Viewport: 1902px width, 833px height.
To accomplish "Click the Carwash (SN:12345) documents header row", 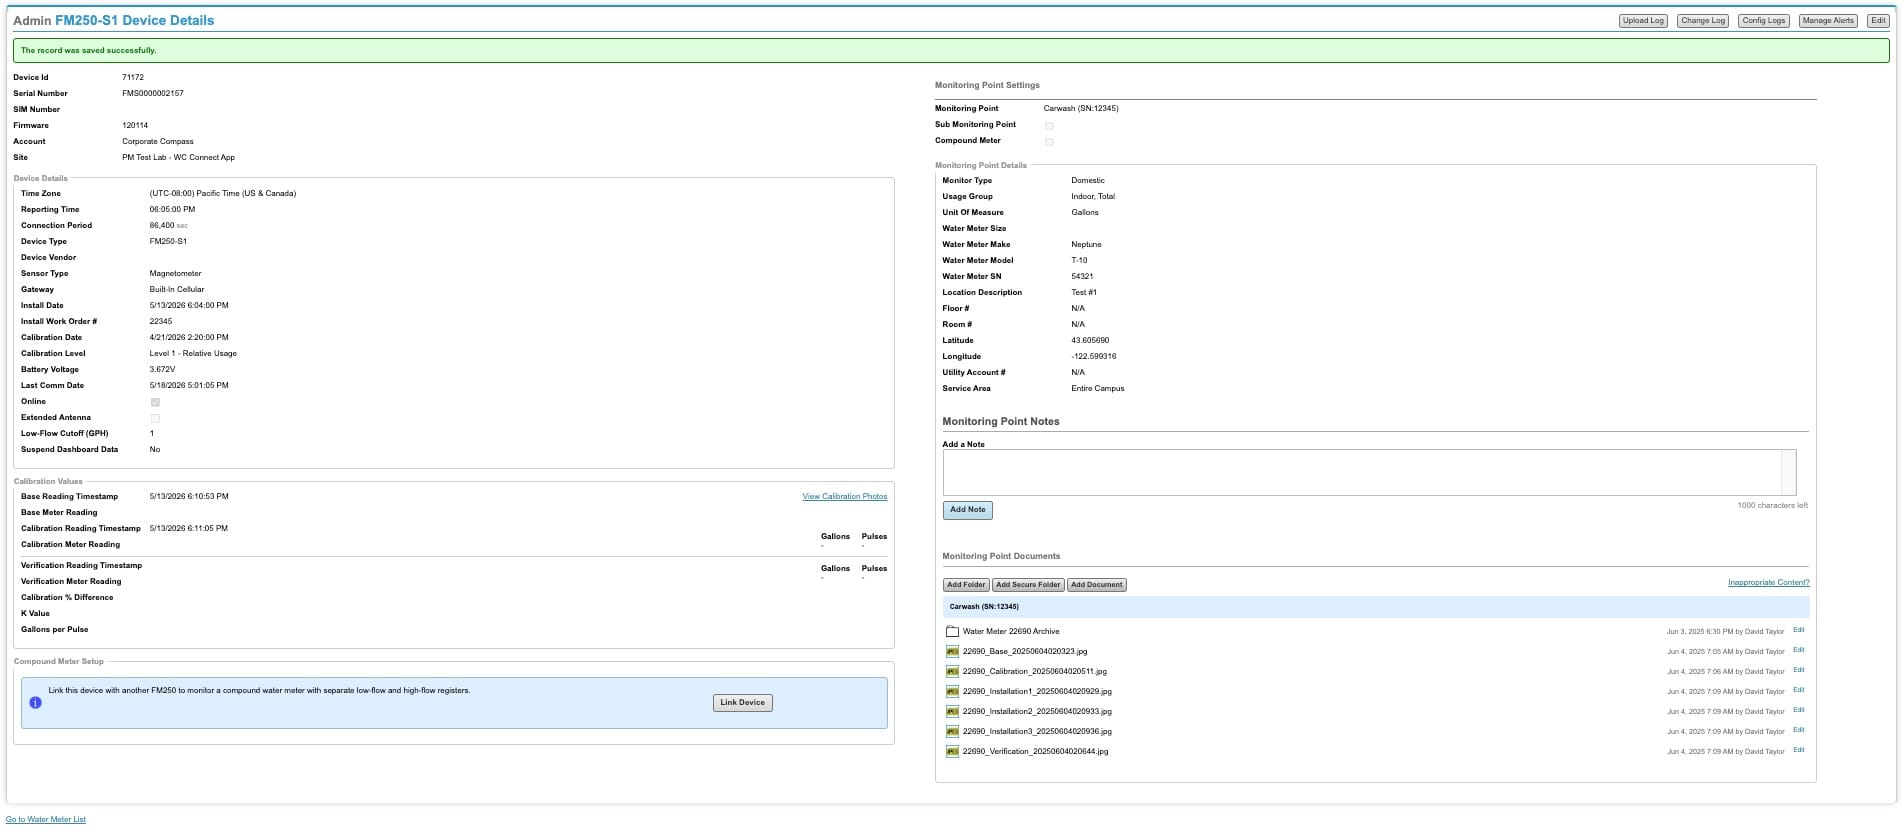I will (x=1376, y=607).
